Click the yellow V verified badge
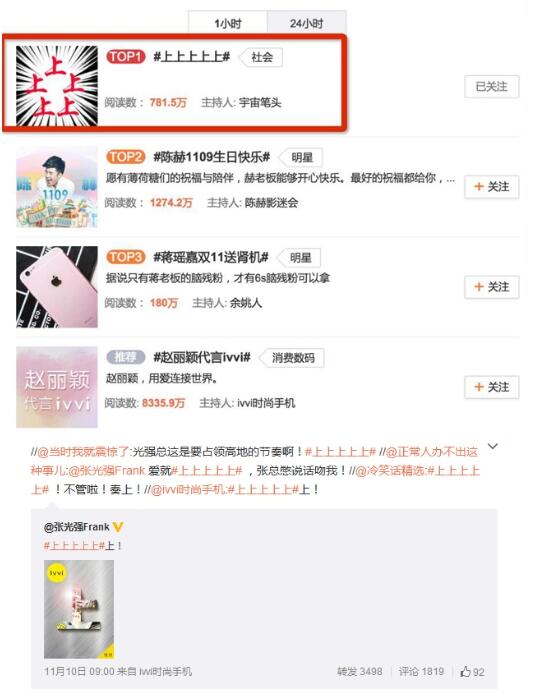This screenshot has width=547, height=692. point(118,527)
